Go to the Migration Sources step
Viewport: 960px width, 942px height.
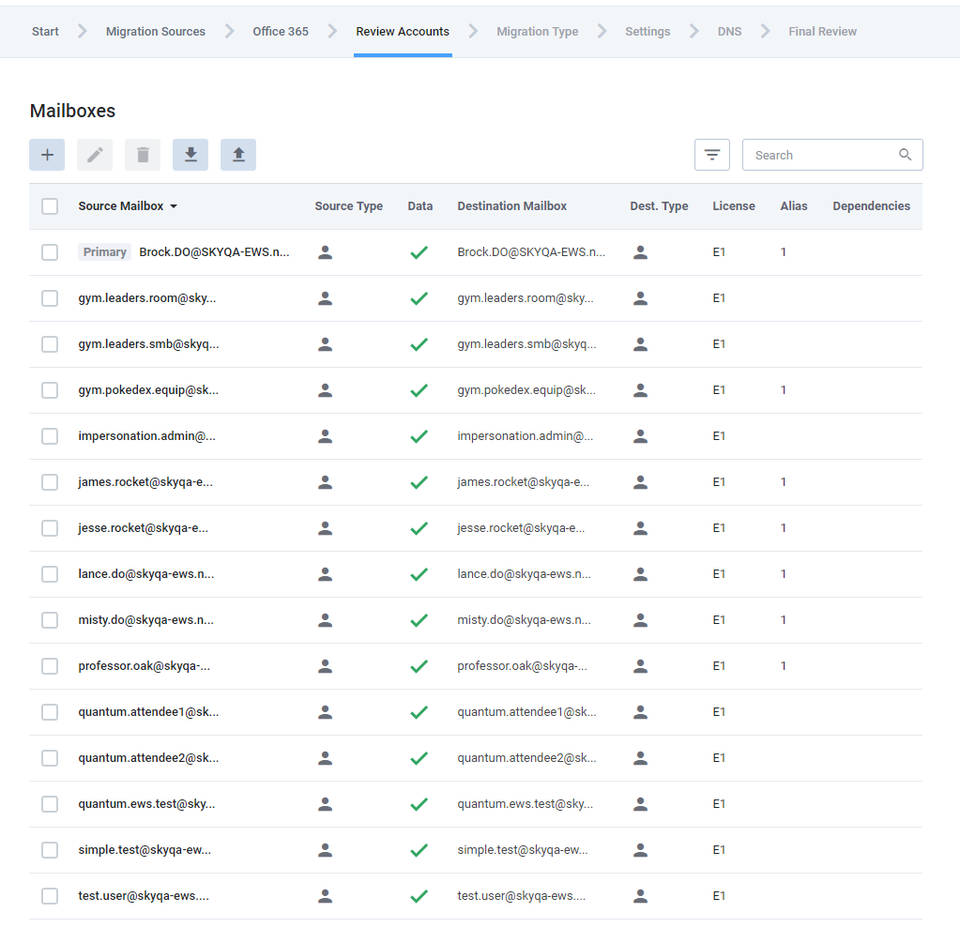155,31
